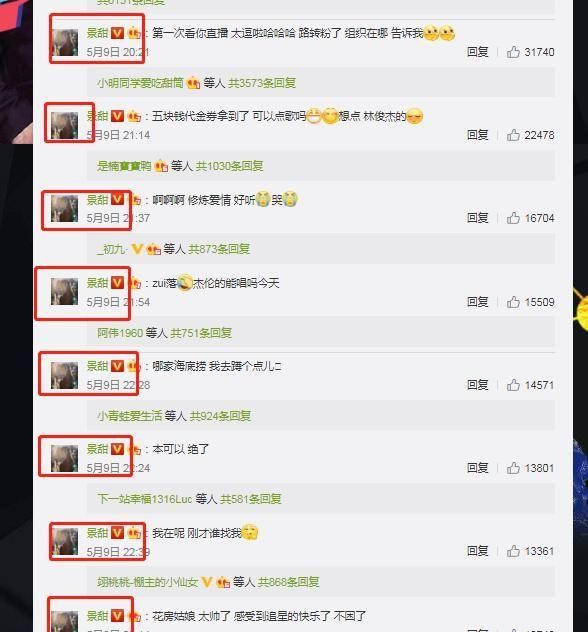The height and width of the screenshot is (632, 588).
Task: Open 下一站幸福1316Luc profile link
Action: 144,499
